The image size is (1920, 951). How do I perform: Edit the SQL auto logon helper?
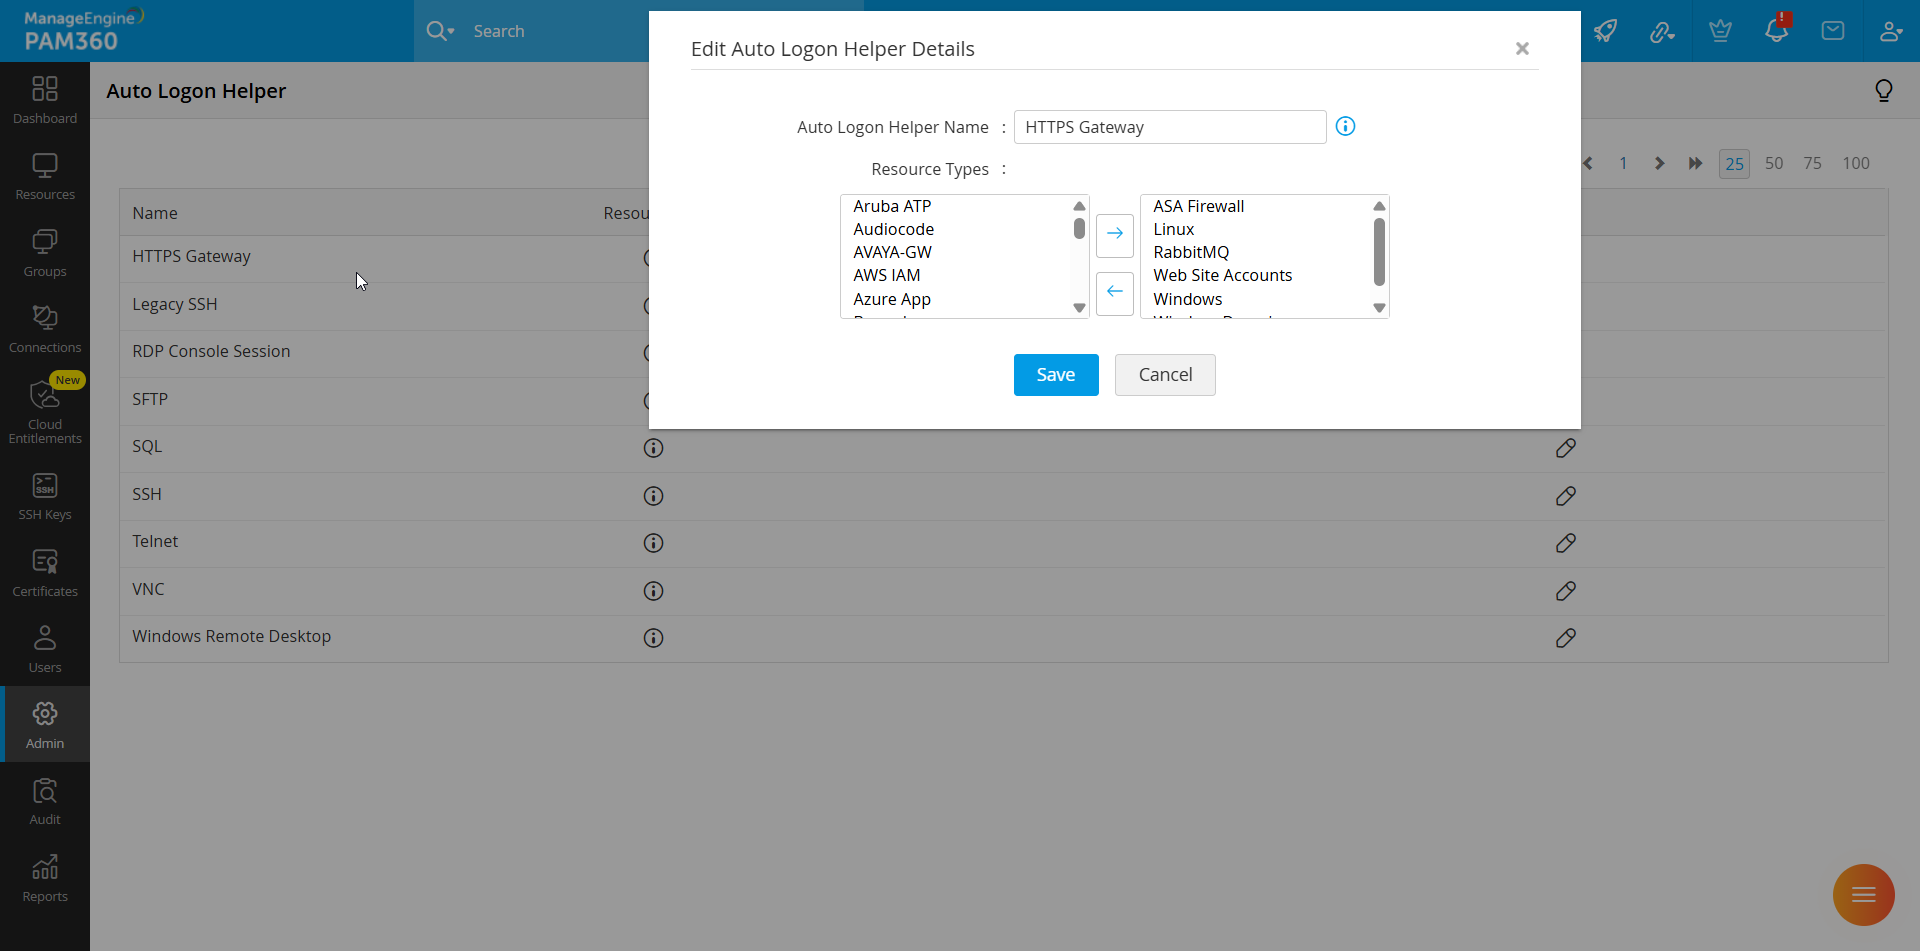coord(1566,448)
